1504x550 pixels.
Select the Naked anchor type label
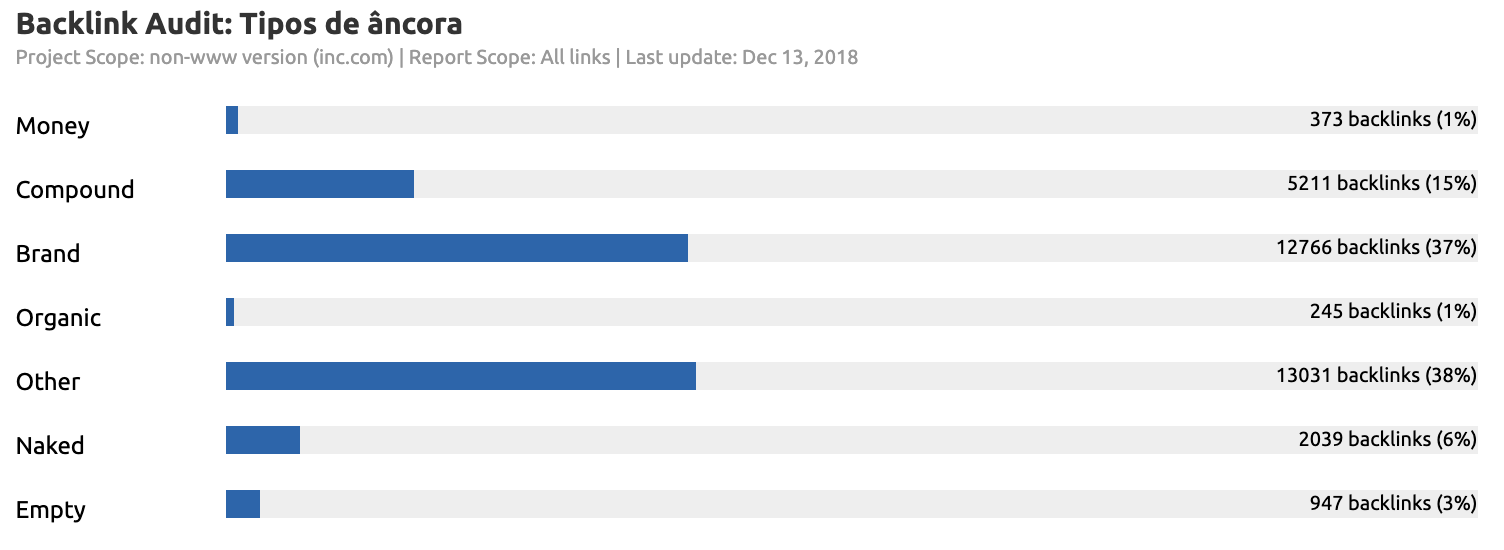point(50,446)
